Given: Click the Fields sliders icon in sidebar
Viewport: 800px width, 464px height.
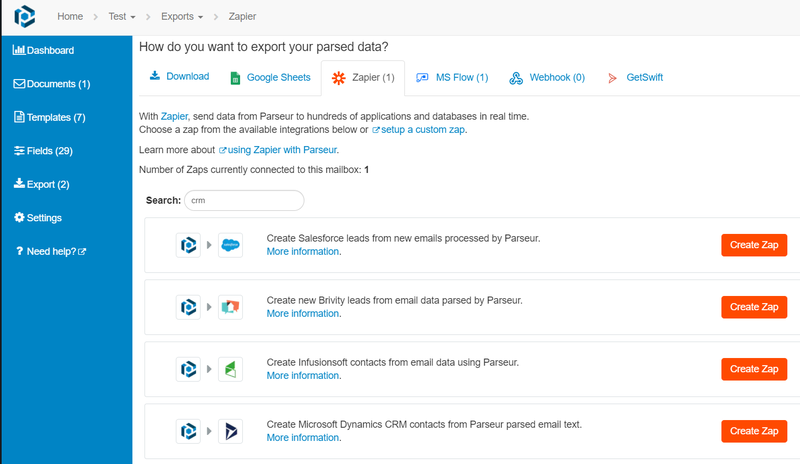Looking at the screenshot, I should click(x=19, y=151).
